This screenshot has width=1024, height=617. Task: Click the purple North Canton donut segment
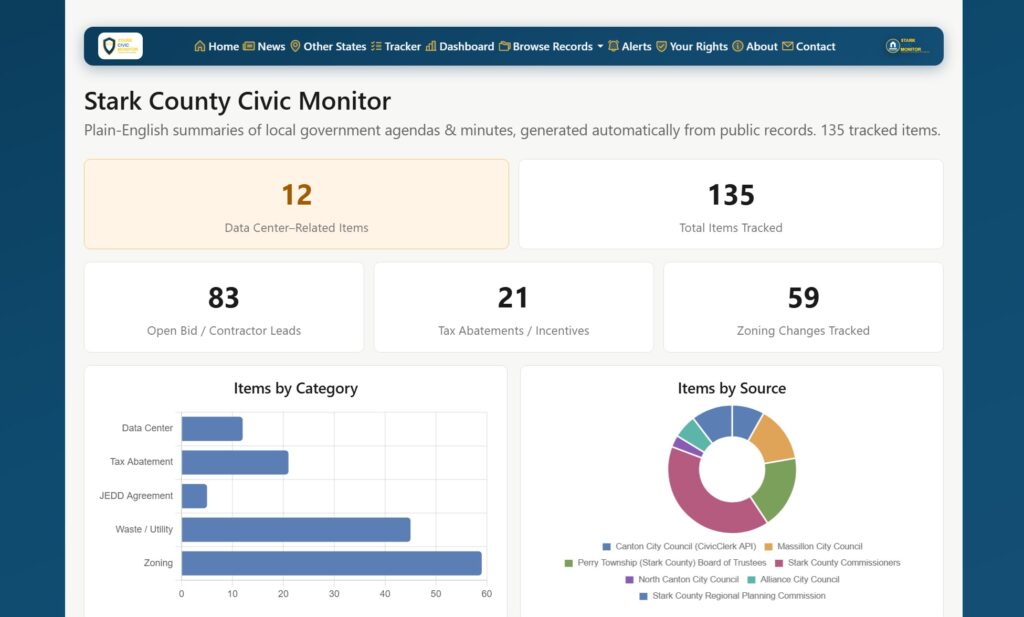pyautogui.click(x=687, y=447)
